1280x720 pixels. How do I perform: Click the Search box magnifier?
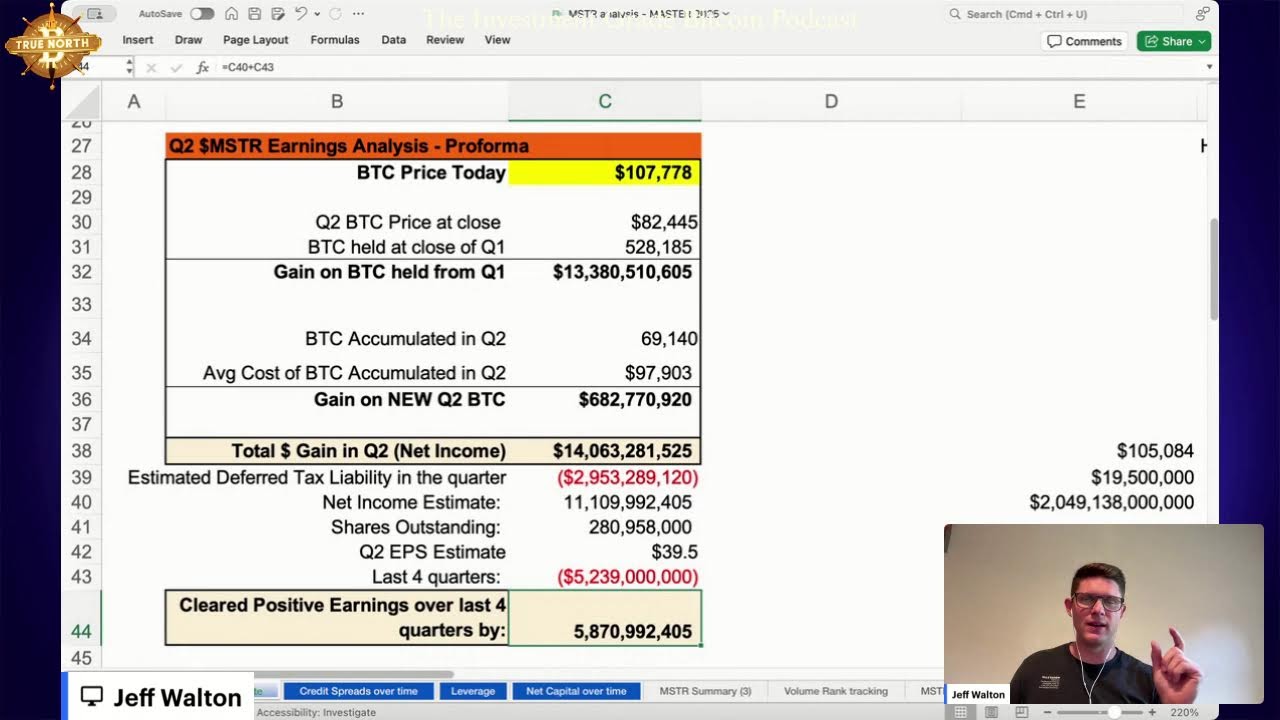click(955, 14)
